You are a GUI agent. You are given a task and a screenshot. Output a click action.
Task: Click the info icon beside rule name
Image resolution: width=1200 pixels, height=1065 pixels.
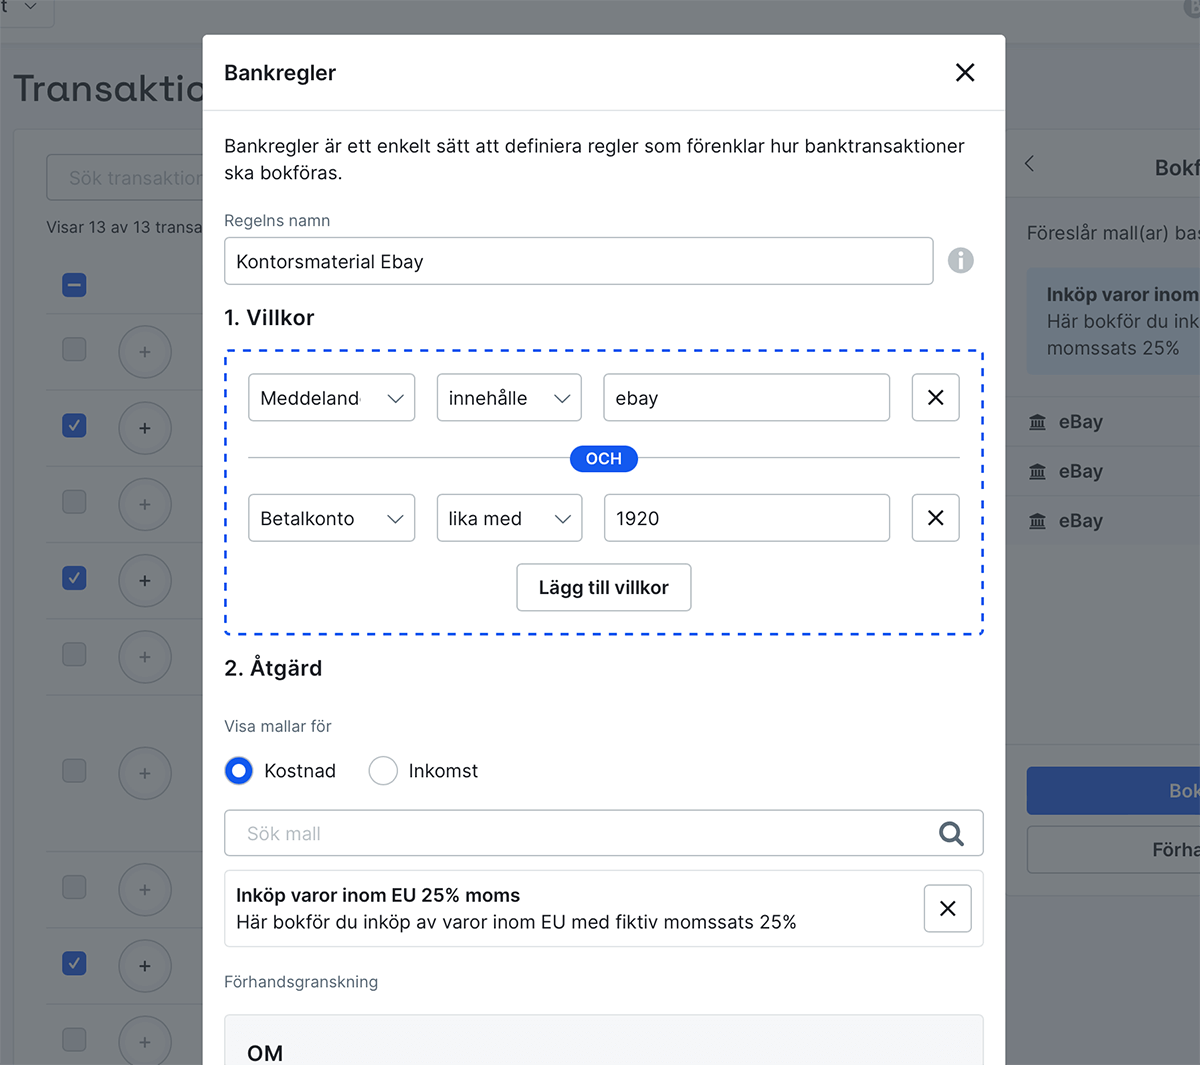click(960, 261)
